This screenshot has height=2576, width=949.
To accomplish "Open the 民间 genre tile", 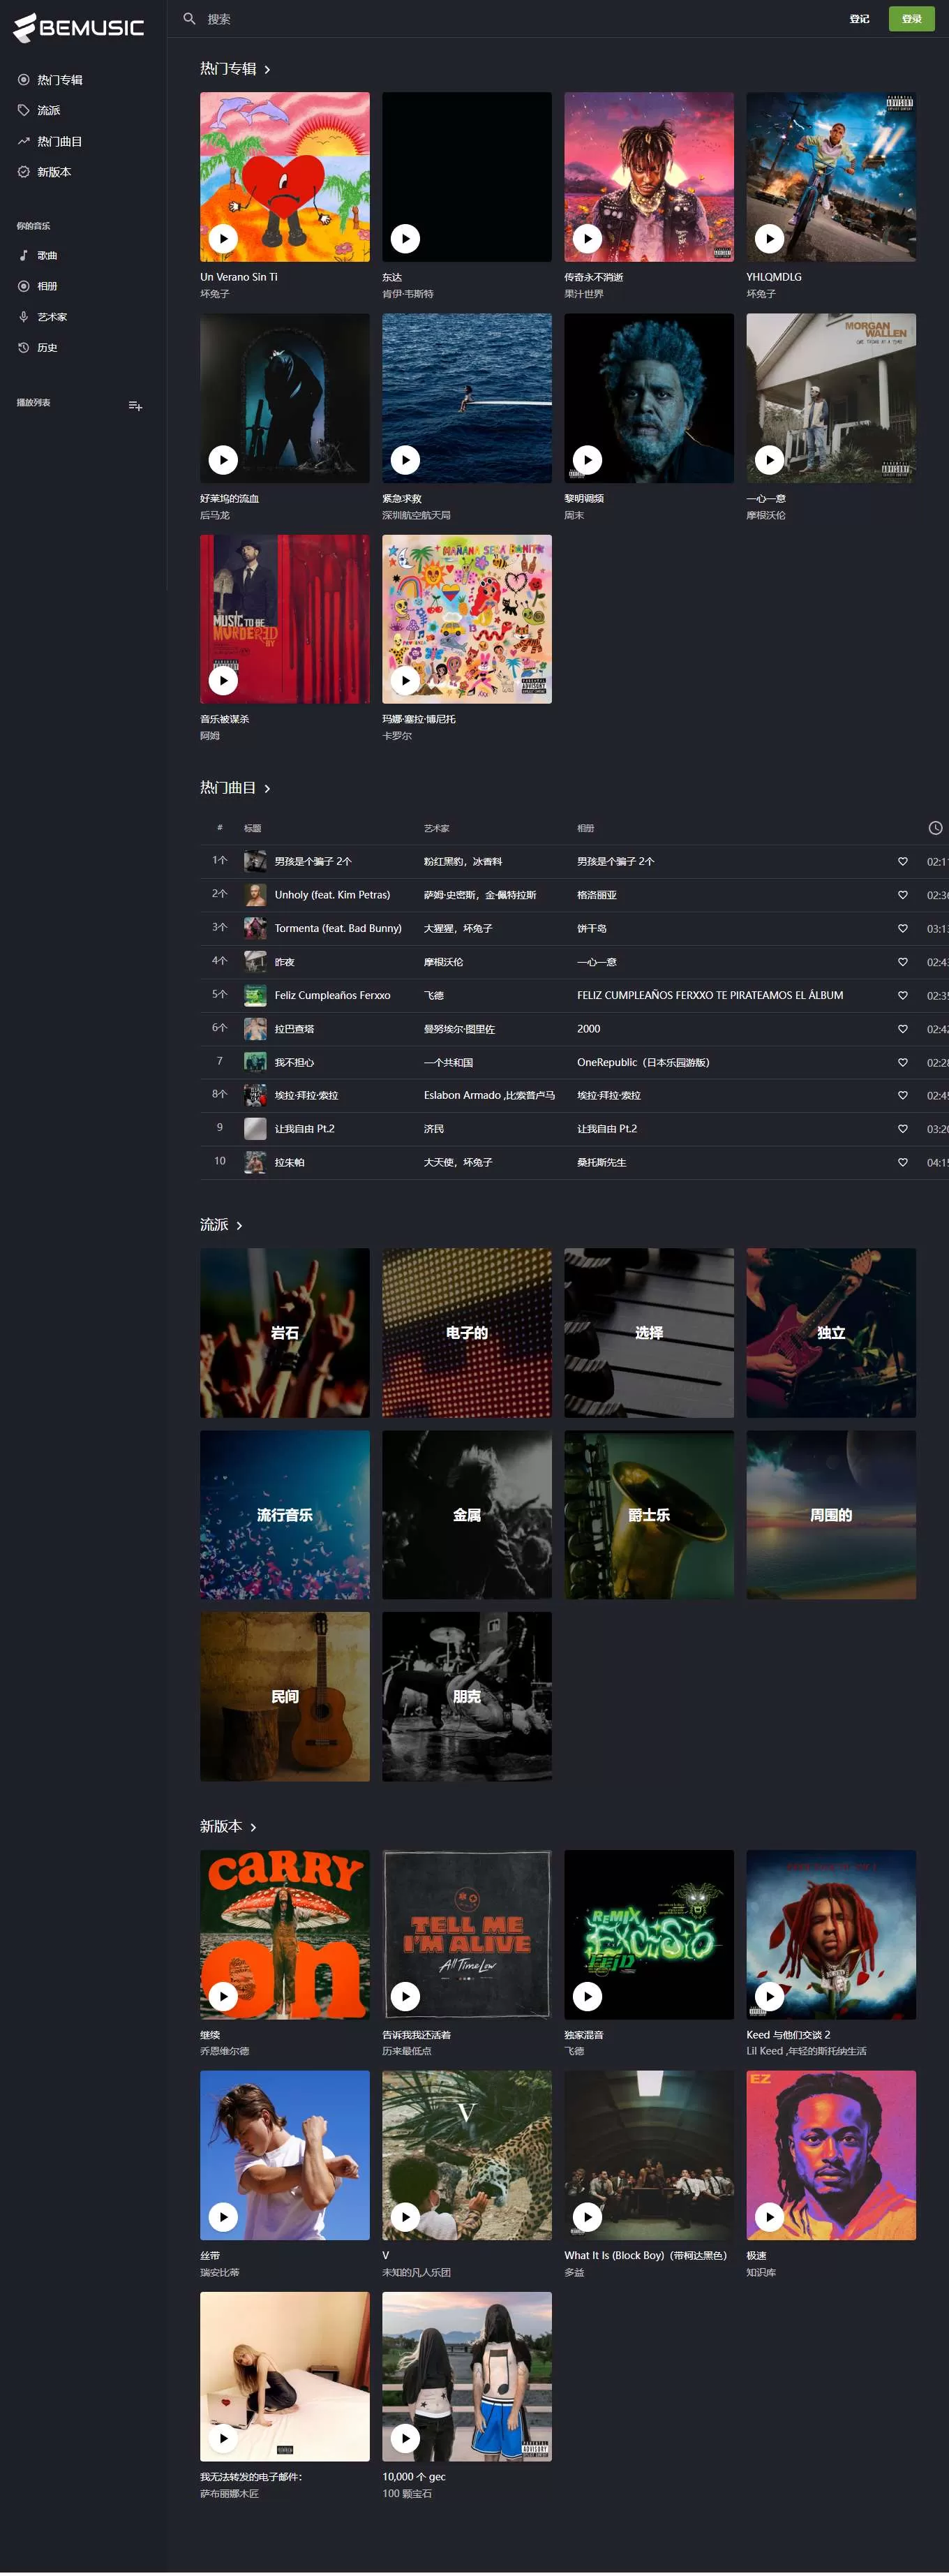I will [x=285, y=1697].
